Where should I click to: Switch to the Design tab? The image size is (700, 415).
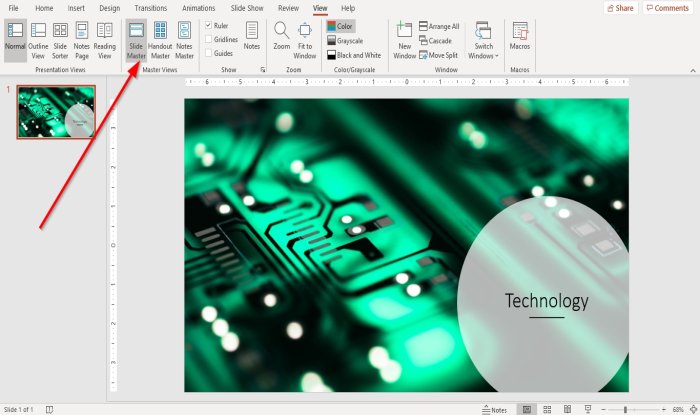110,8
